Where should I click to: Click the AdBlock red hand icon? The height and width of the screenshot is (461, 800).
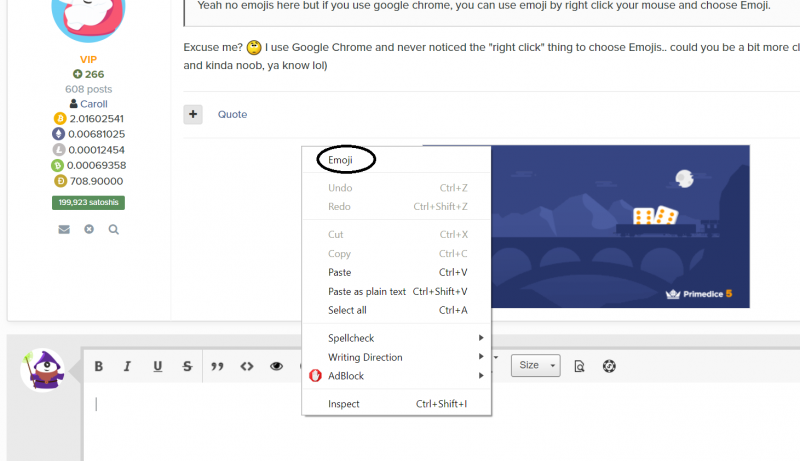click(x=315, y=376)
